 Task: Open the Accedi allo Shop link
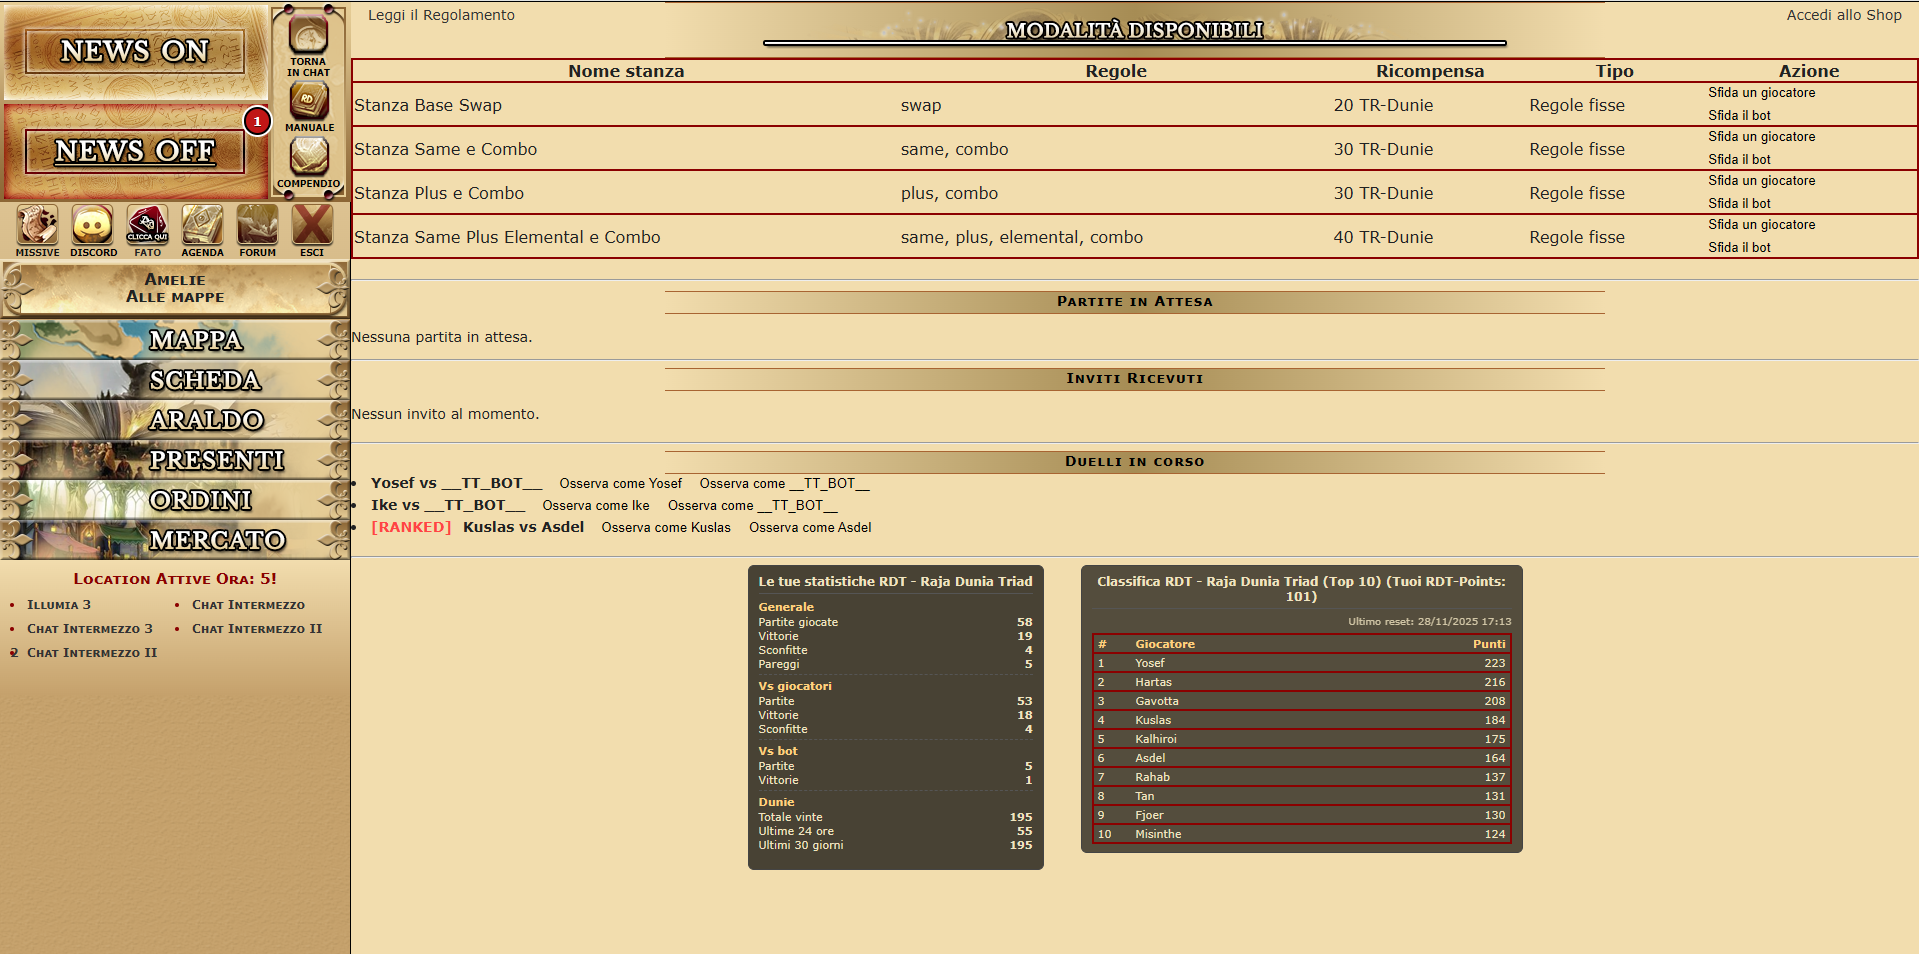(x=1843, y=15)
